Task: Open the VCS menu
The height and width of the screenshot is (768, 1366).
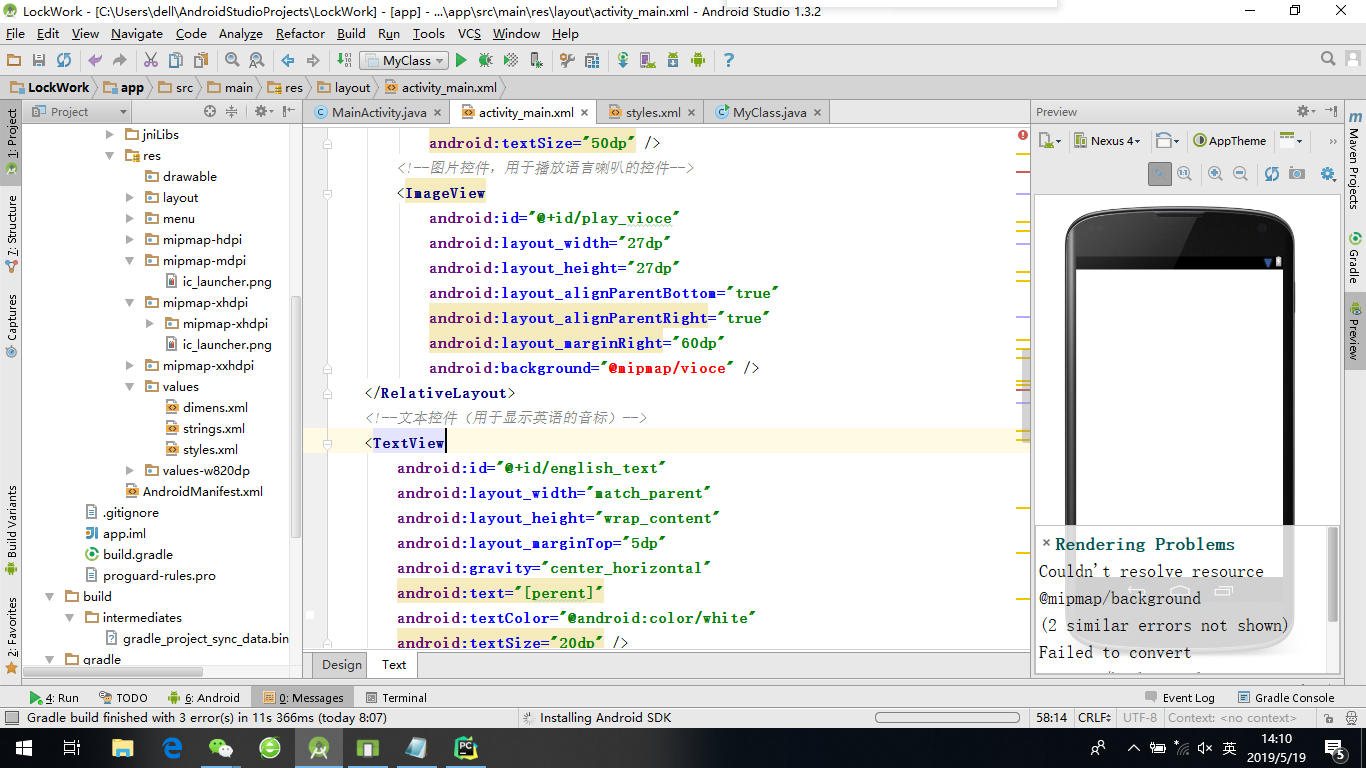Action: [x=469, y=33]
